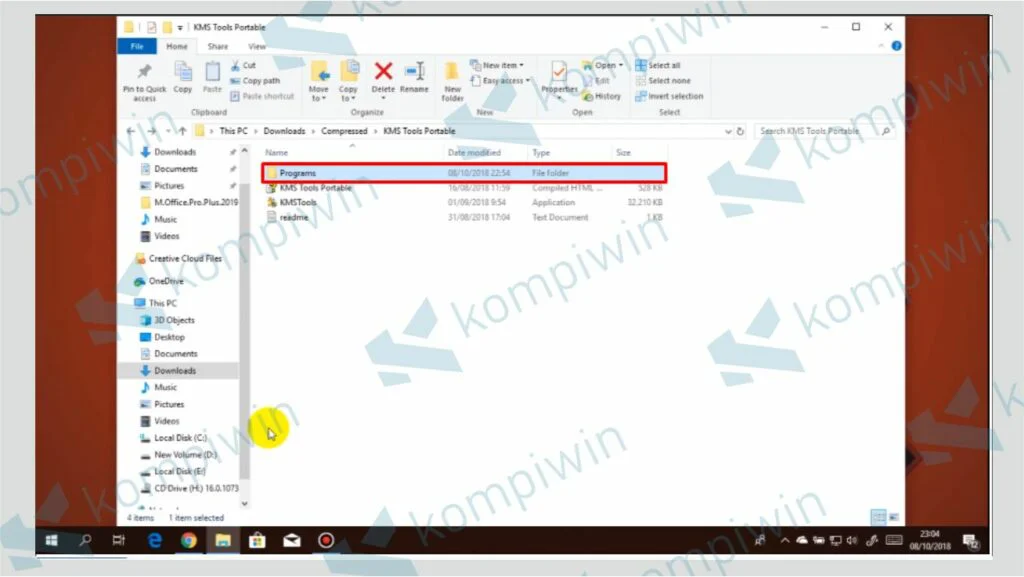Click Compressed in address breadcrumb
Screen dimensions: 1024x577
click(x=344, y=131)
